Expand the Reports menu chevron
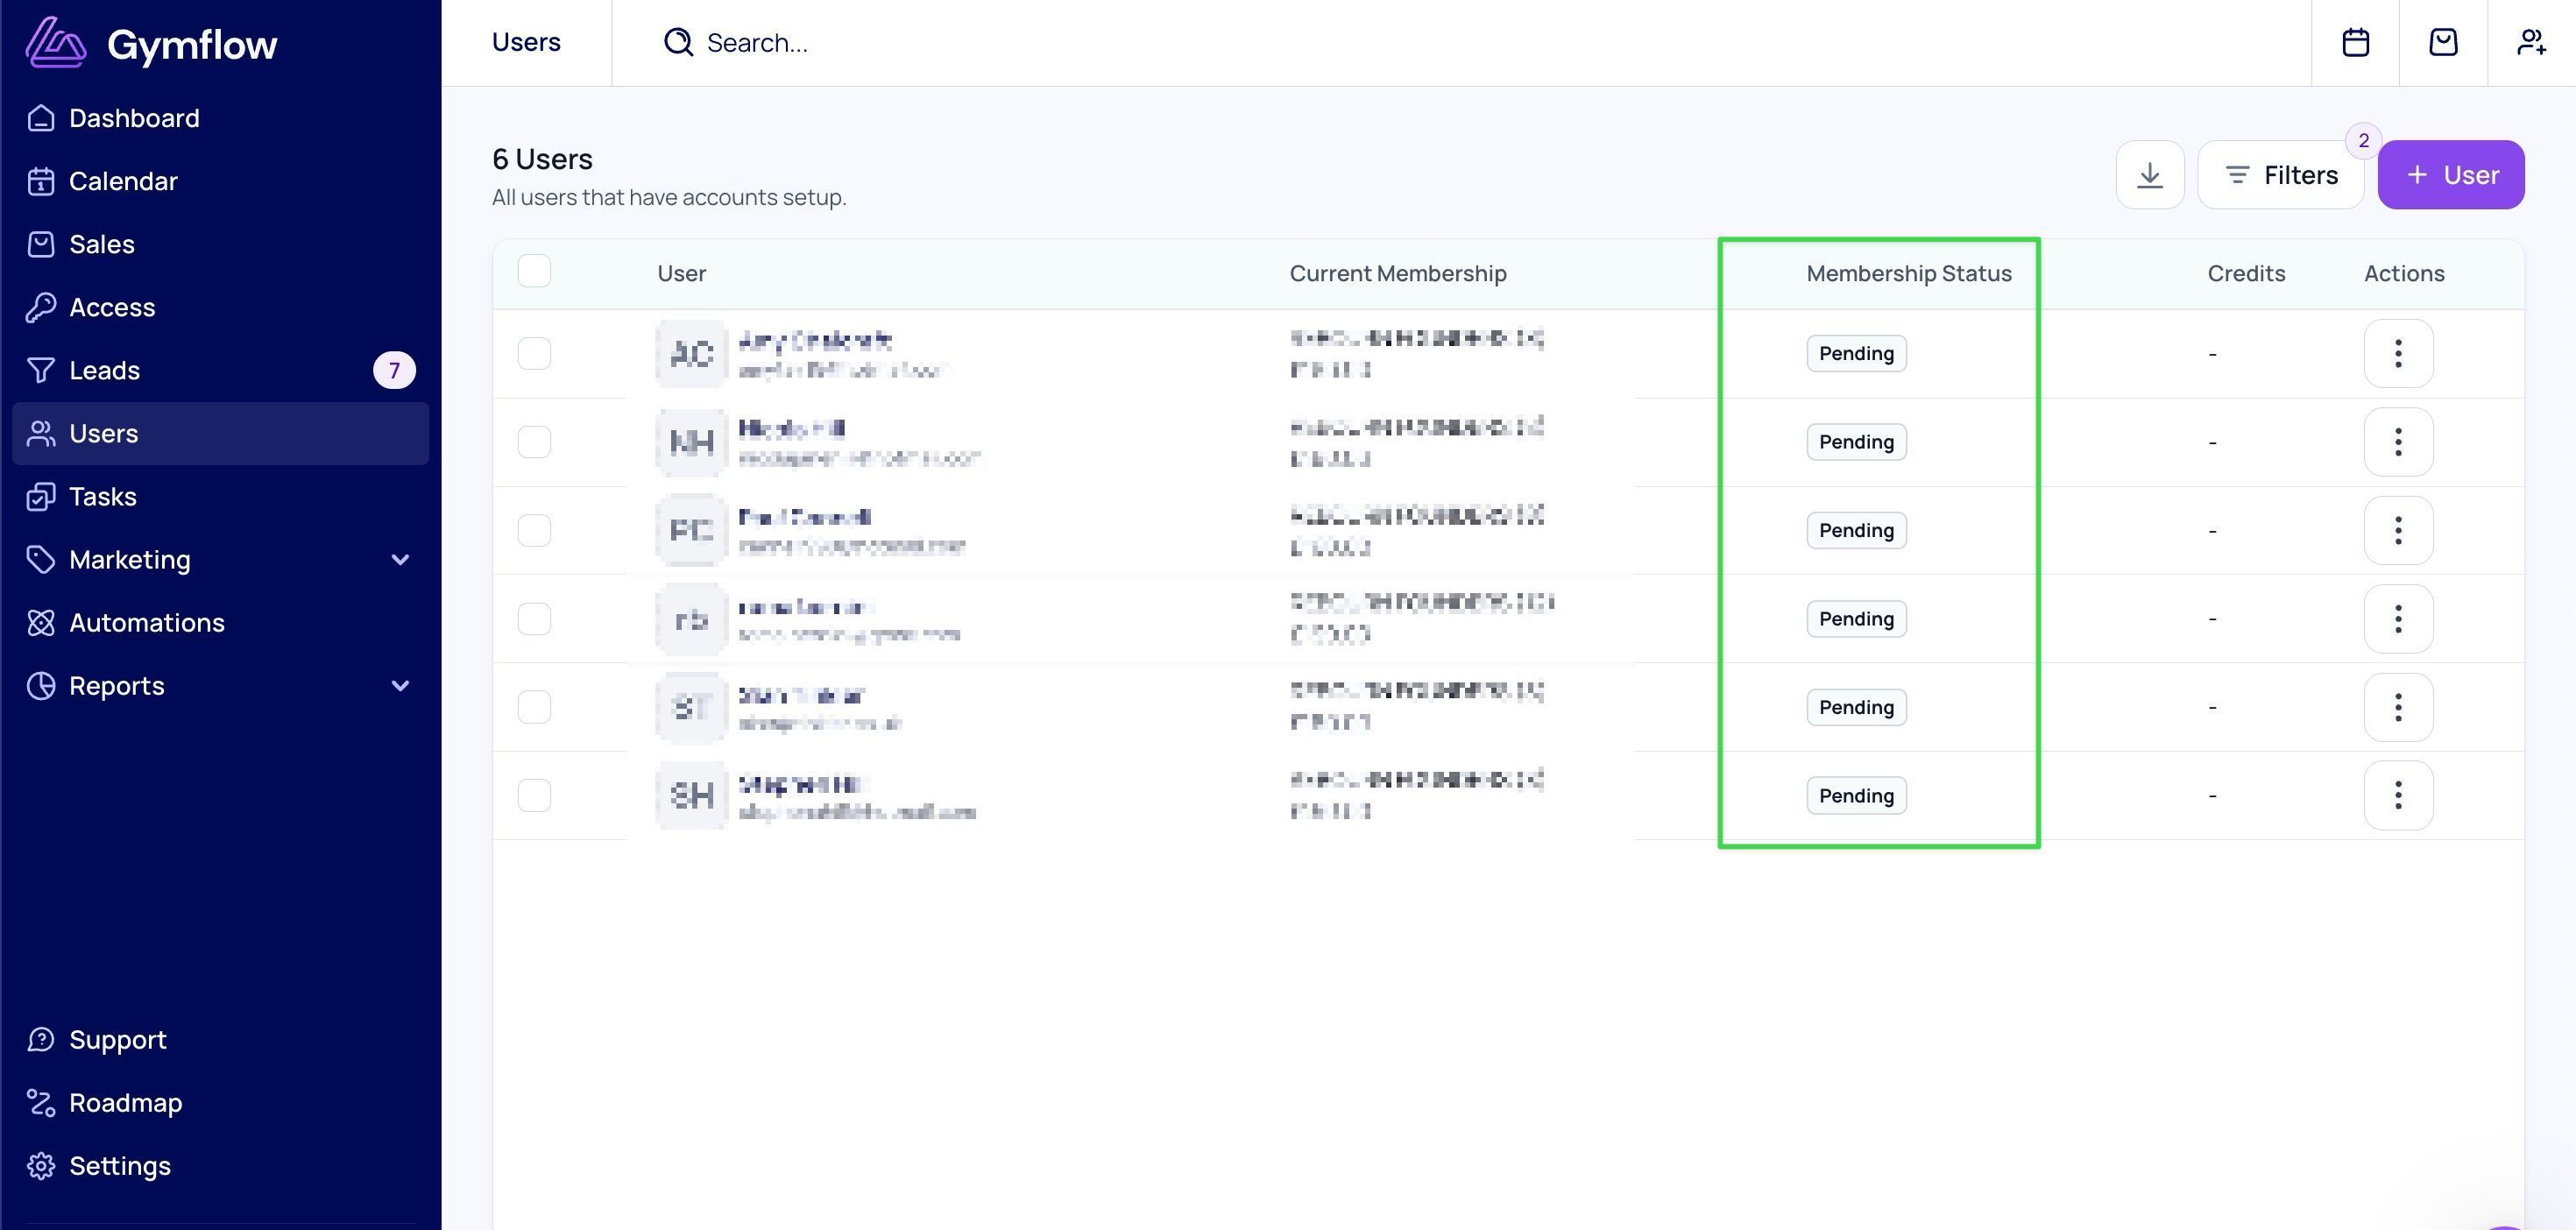The height and width of the screenshot is (1230, 2576). coord(400,686)
